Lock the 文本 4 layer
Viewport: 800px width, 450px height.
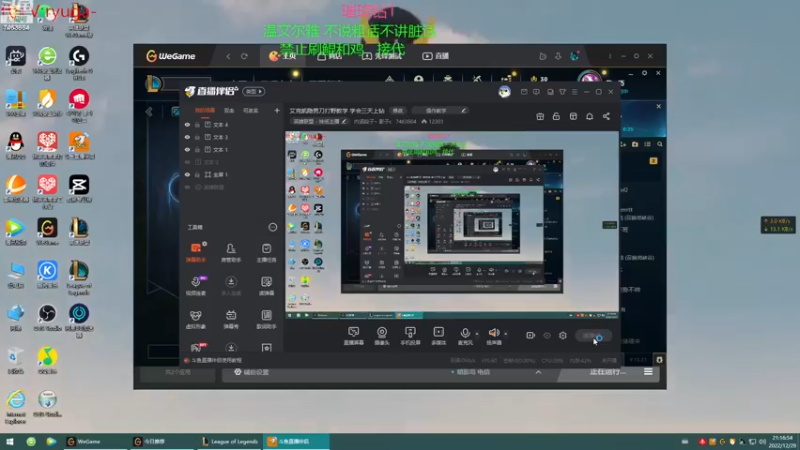pyautogui.click(x=197, y=124)
